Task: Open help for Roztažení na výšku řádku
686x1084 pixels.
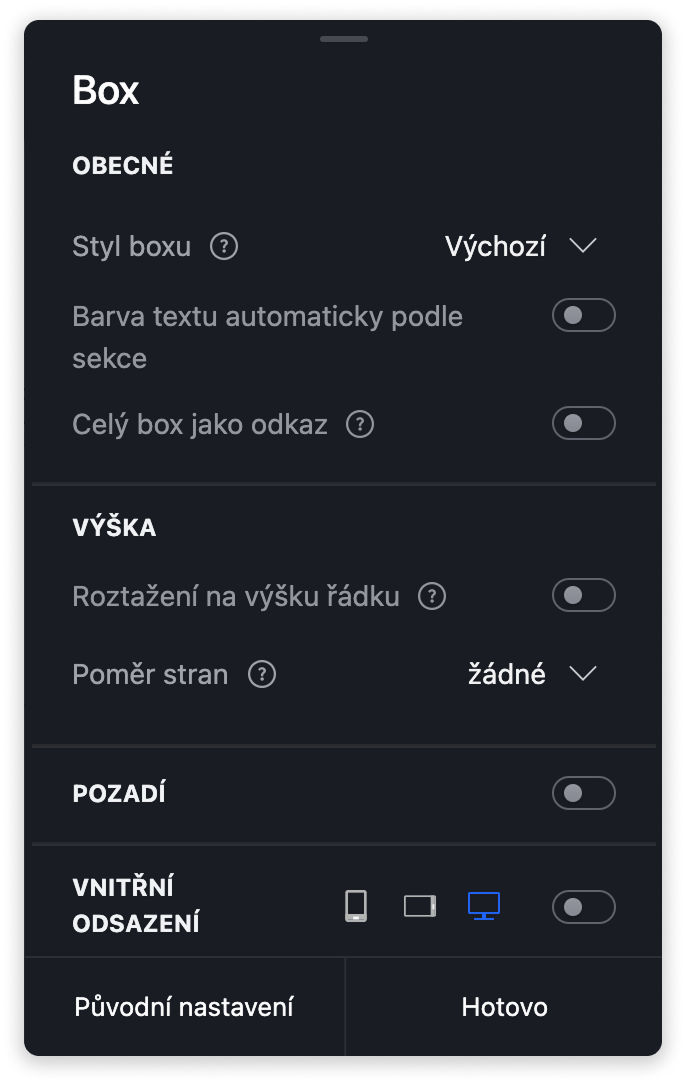Action: [431, 597]
